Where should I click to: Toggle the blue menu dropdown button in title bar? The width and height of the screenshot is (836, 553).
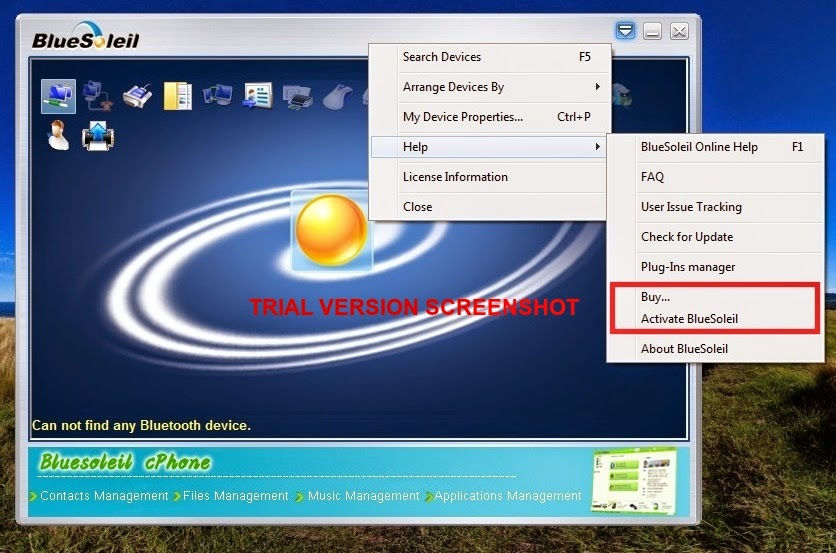click(x=625, y=30)
